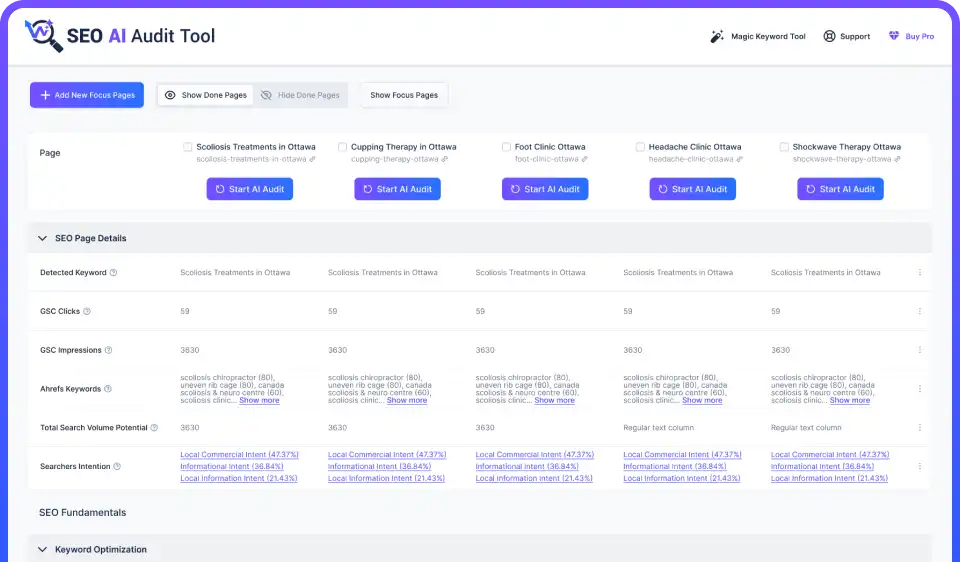Click the help icon next to GSC Impressions
Screen dimensions: 960x562
point(108,350)
